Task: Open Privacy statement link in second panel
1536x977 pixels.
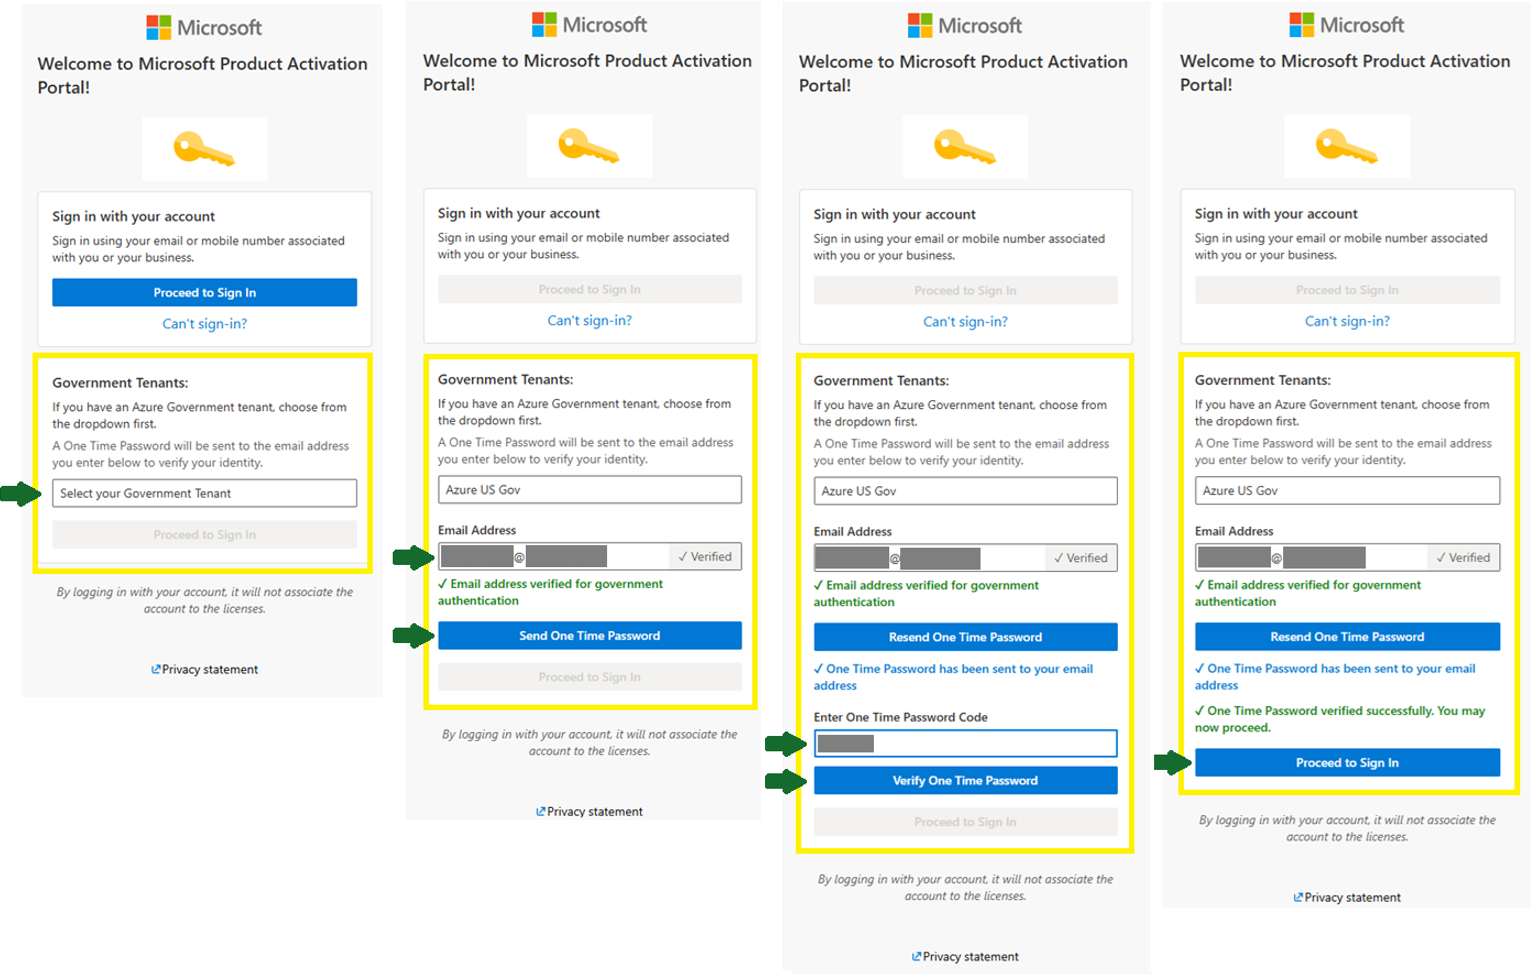Action: click(590, 812)
